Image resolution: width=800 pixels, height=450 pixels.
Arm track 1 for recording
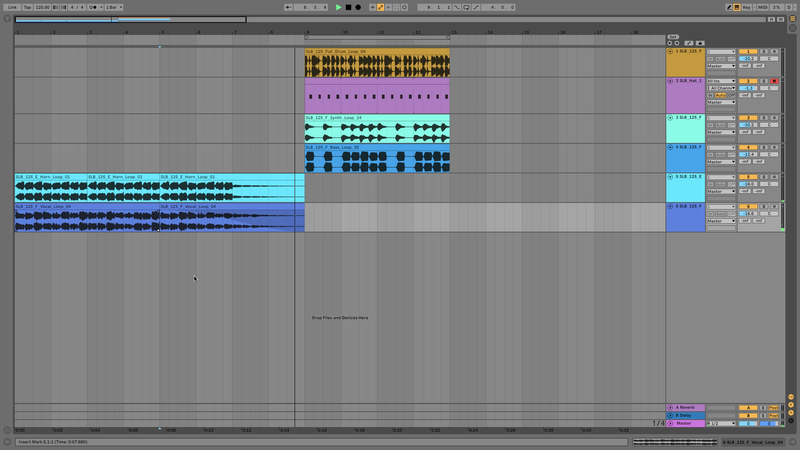coord(774,52)
